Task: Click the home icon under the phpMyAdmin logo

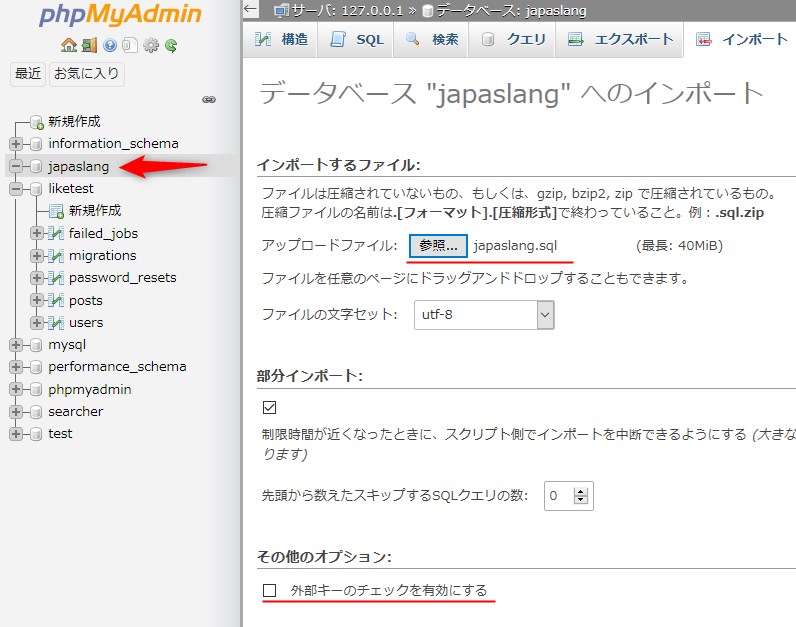Action: 68,45
